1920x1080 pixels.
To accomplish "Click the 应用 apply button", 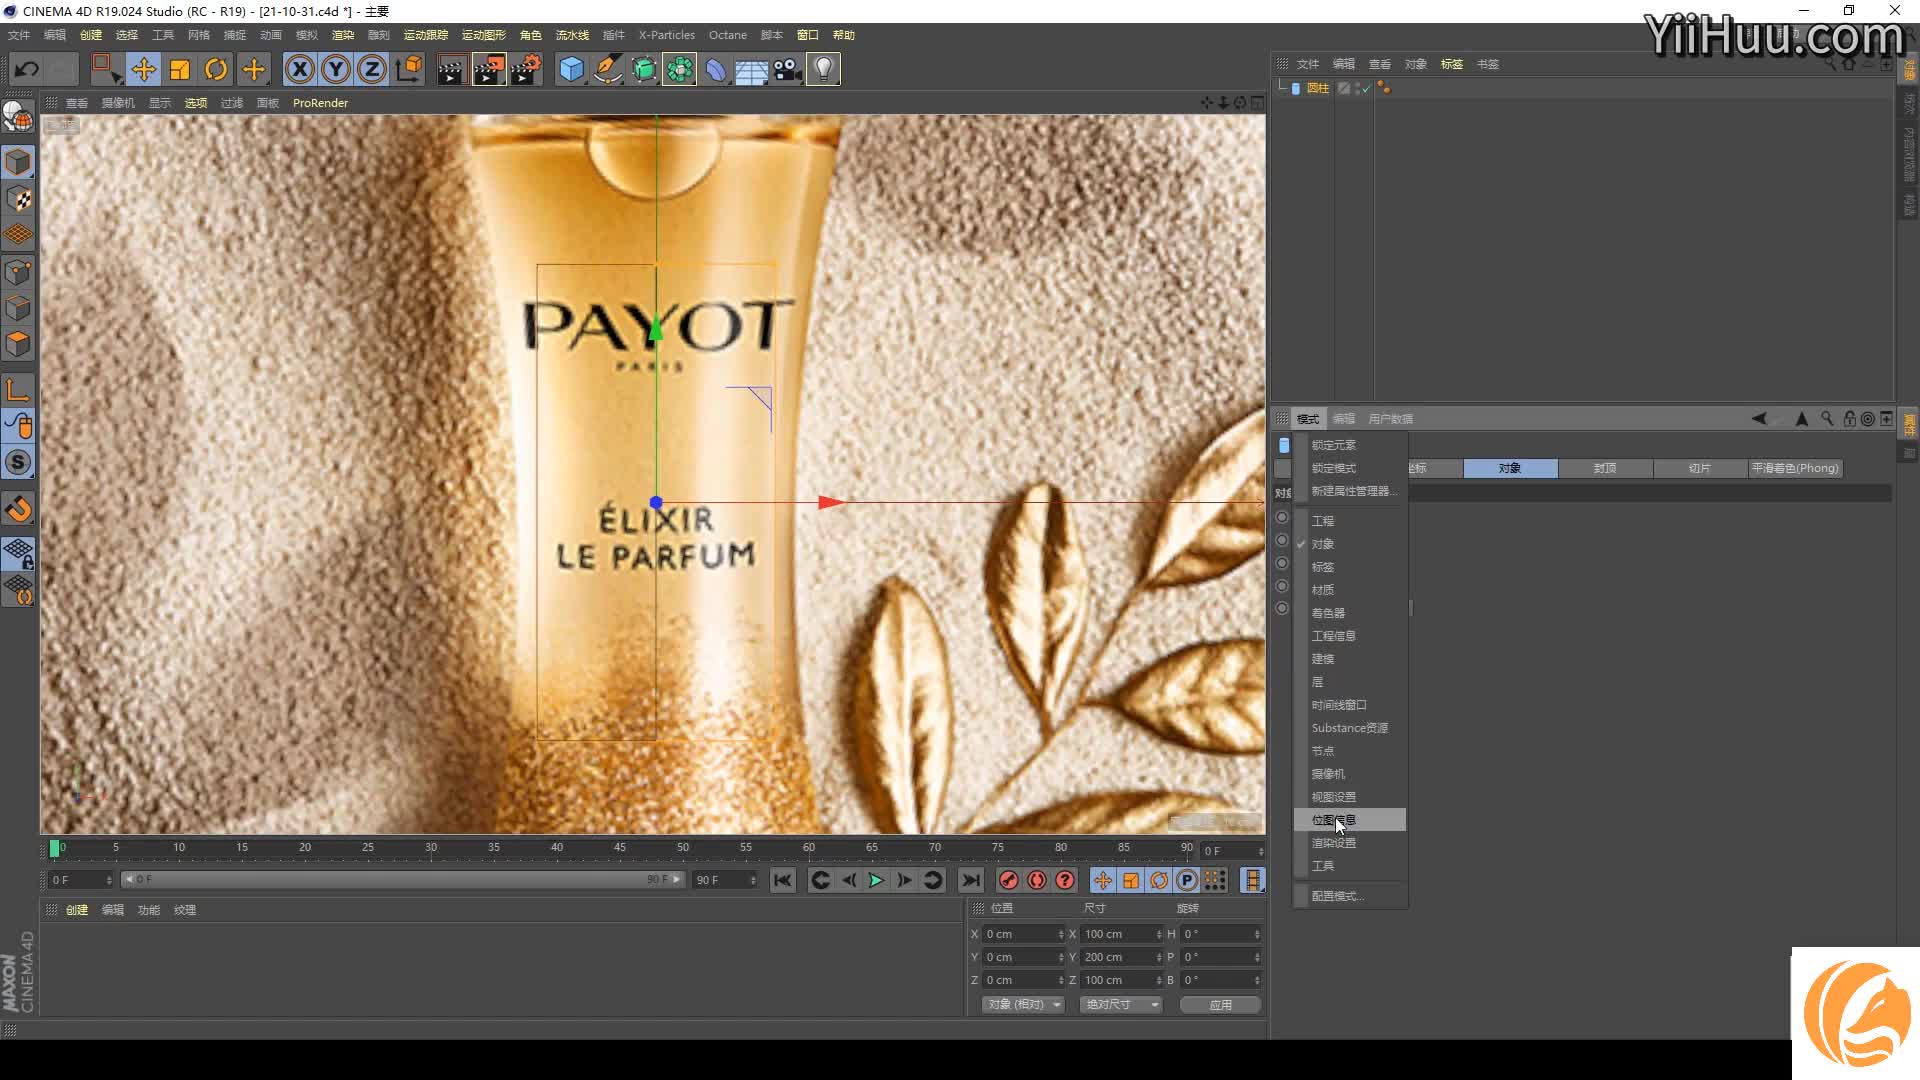I will (x=1220, y=1004).
